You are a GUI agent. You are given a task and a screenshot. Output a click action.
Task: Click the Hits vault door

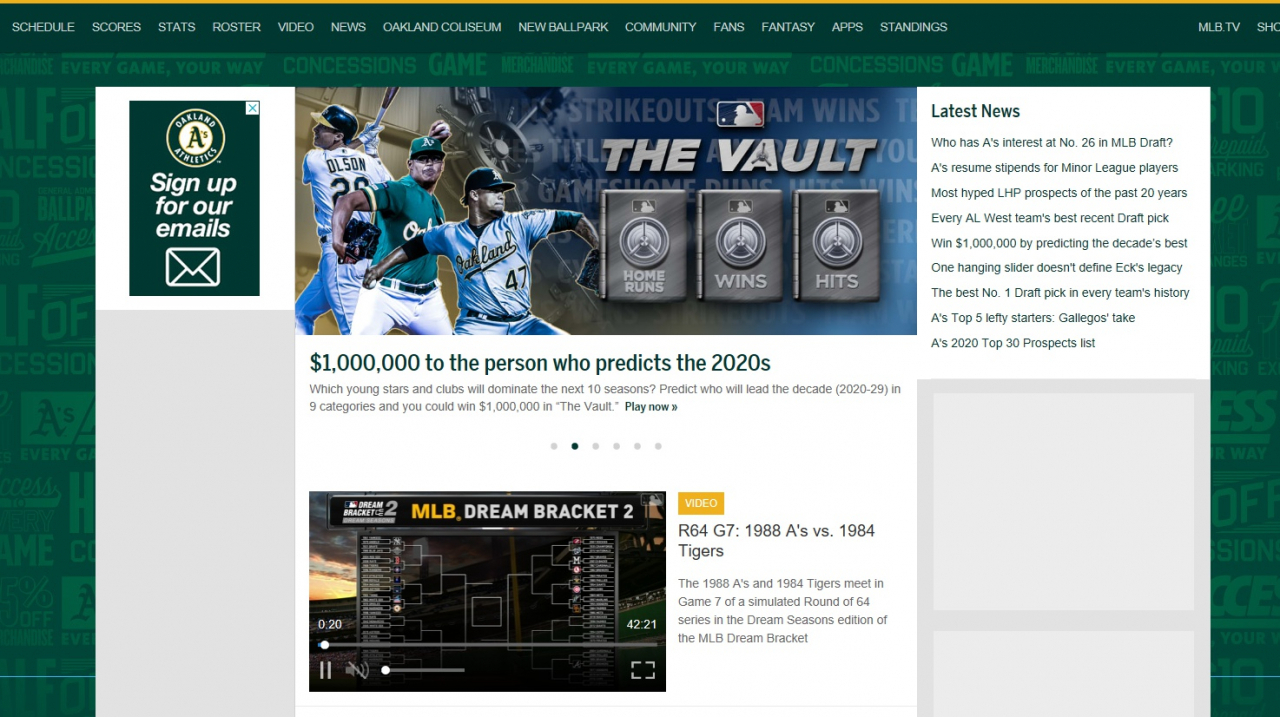pos(837,246)
